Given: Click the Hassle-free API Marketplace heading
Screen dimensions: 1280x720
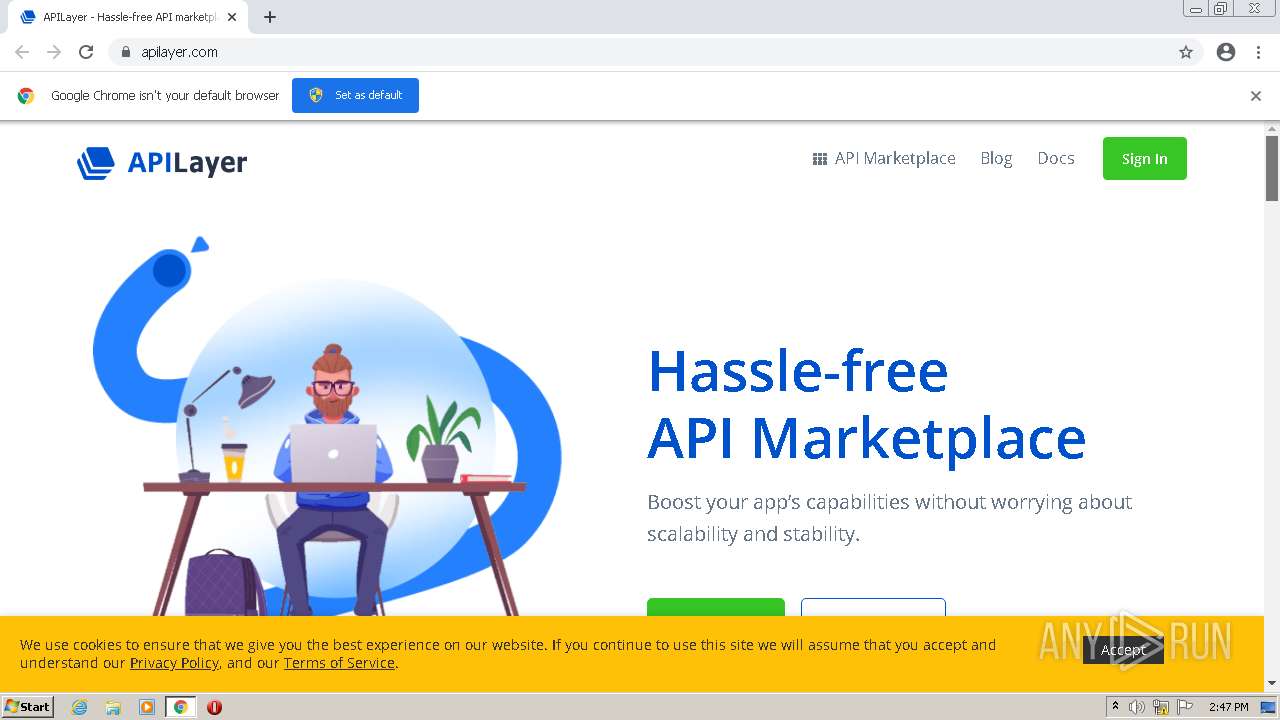Looking at the screenshot, I should [866, 404].
